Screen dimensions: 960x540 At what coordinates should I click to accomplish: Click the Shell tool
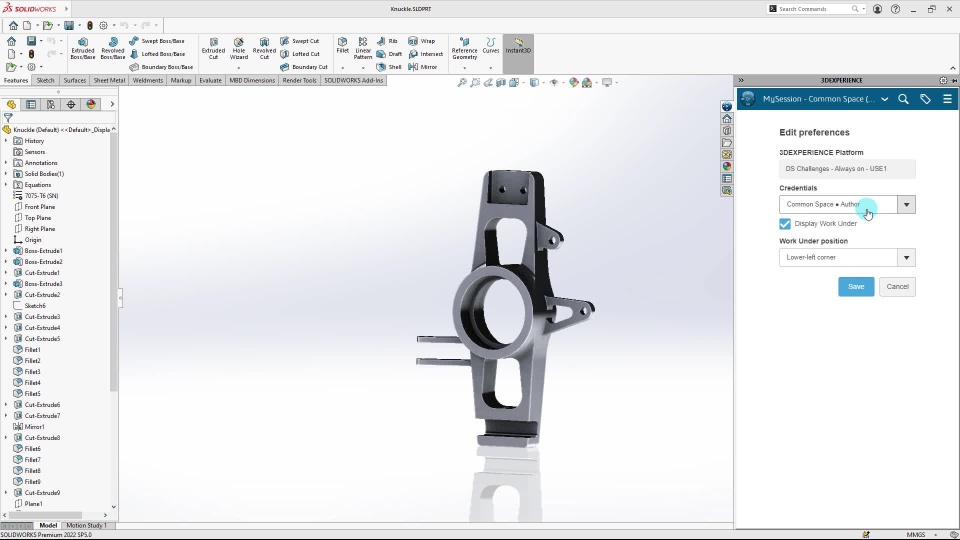click(389, 67)
